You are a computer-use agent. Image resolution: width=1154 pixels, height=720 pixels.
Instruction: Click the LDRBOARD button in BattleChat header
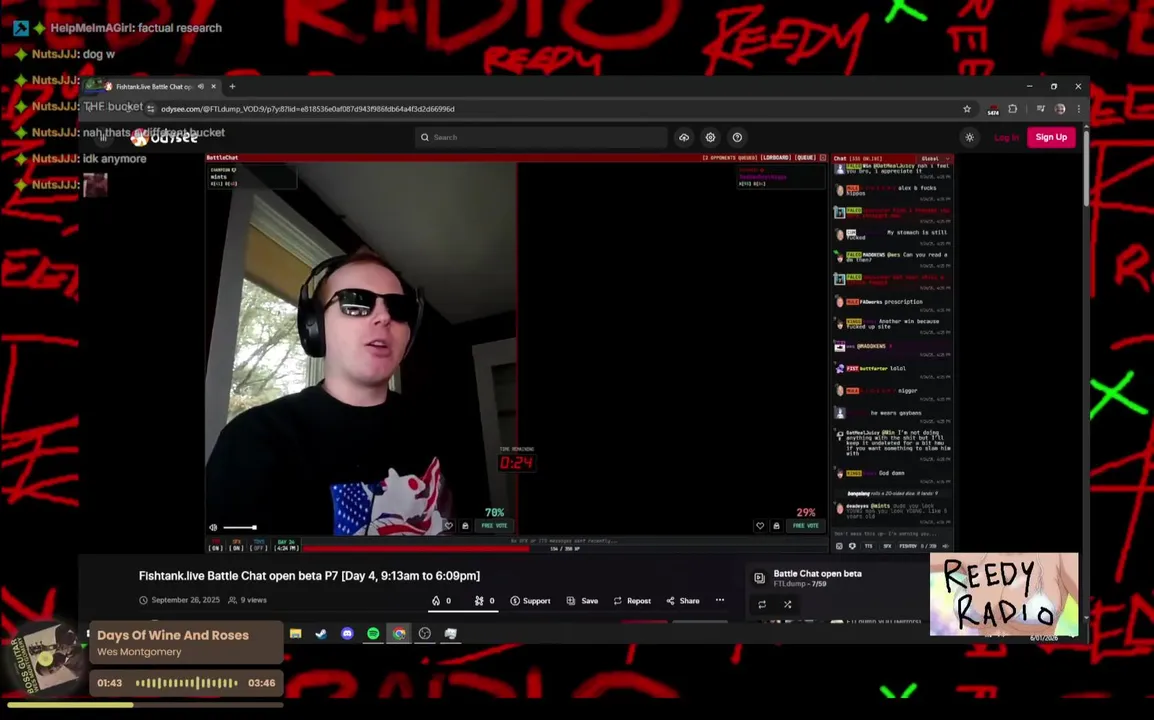(x=775, y=158)
